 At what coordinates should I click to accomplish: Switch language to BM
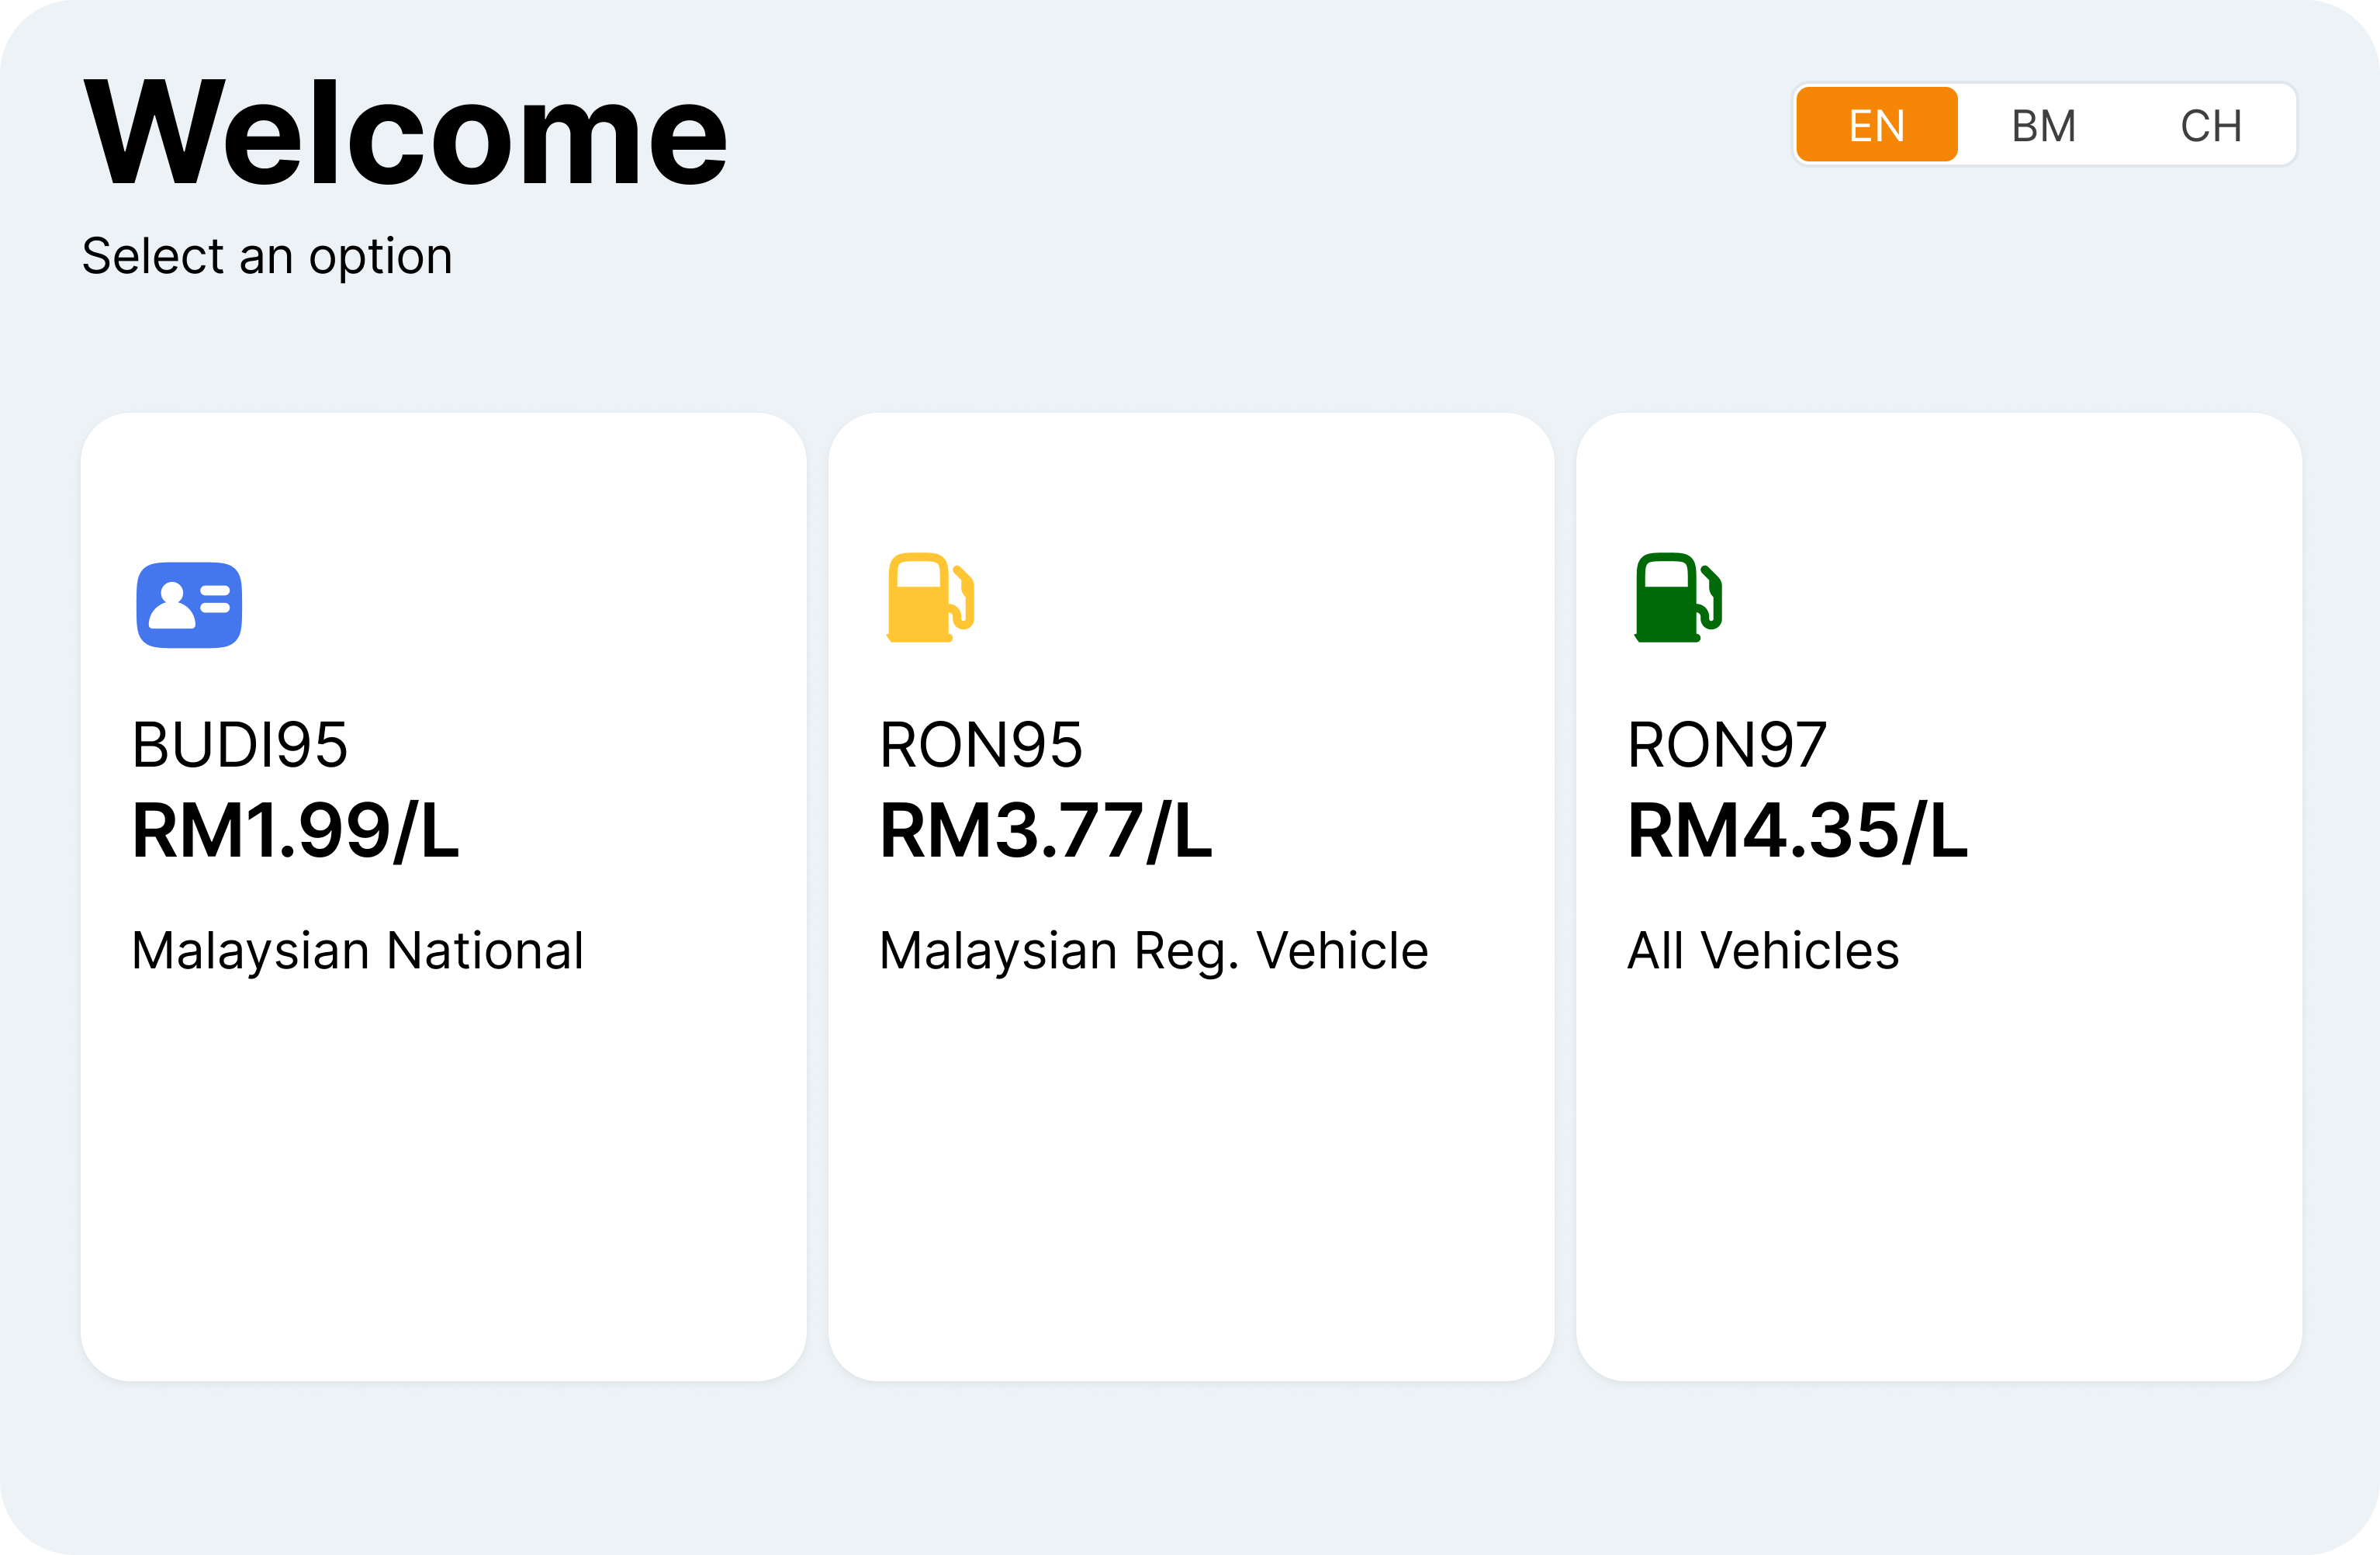pos(2043,125)
